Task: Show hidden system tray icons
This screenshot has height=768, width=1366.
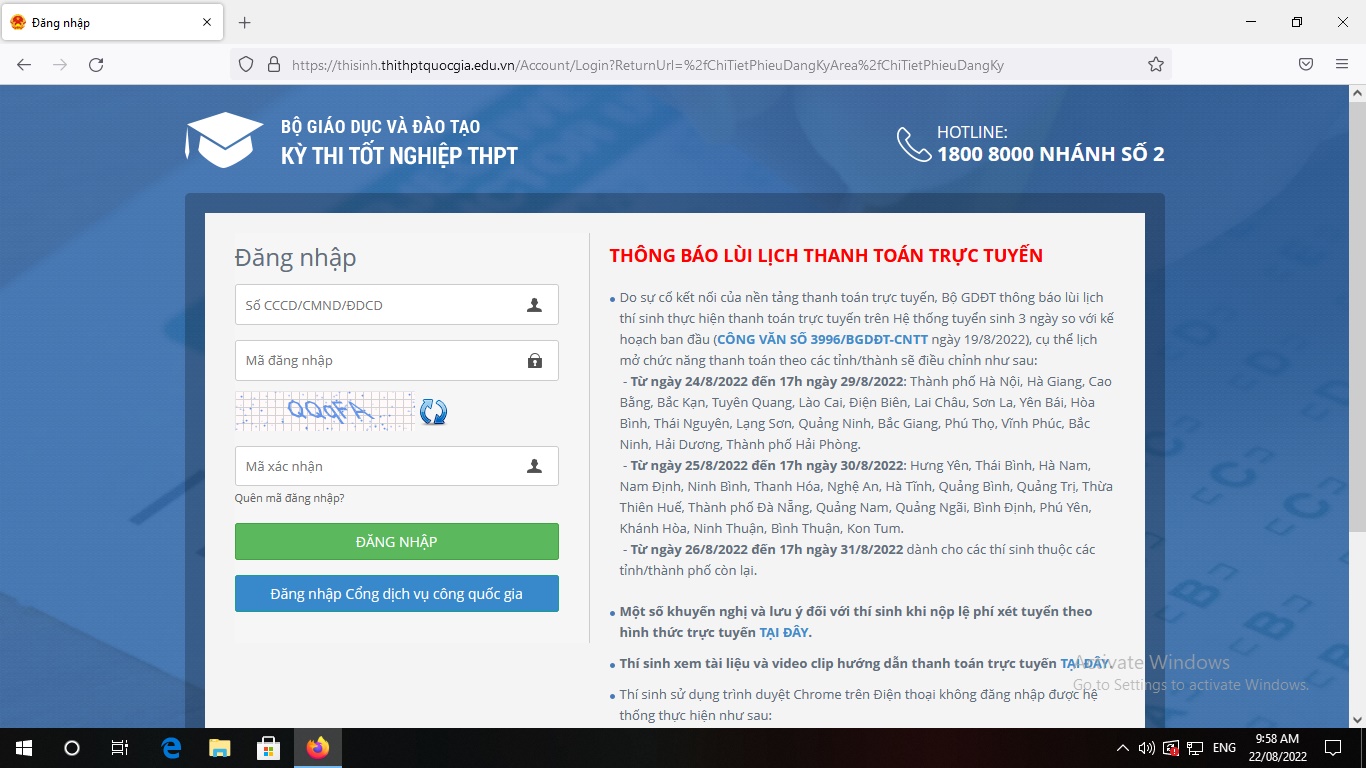Action: 1122,748
